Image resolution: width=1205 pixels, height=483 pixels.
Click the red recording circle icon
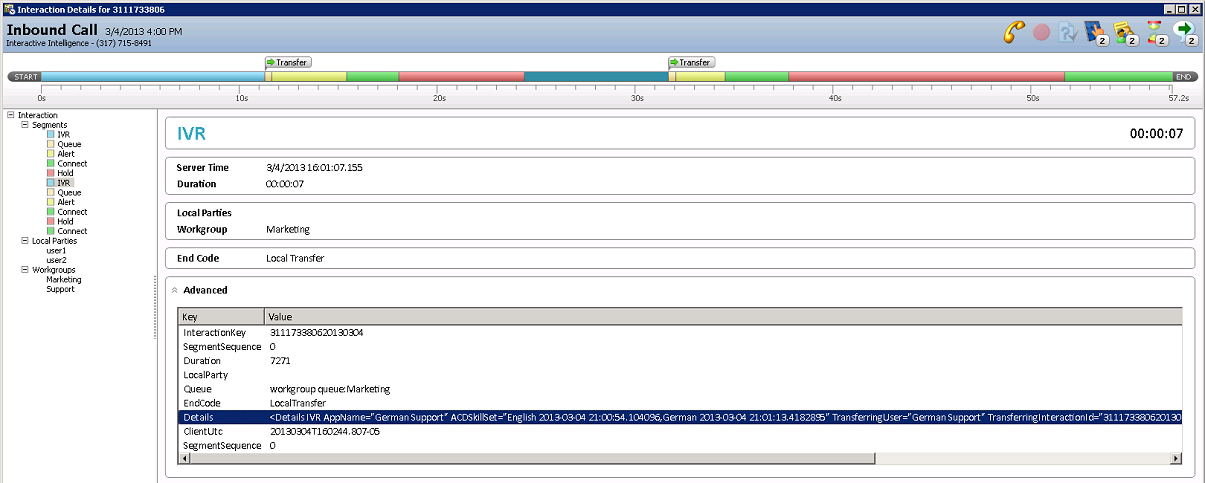coord(1042,32)
